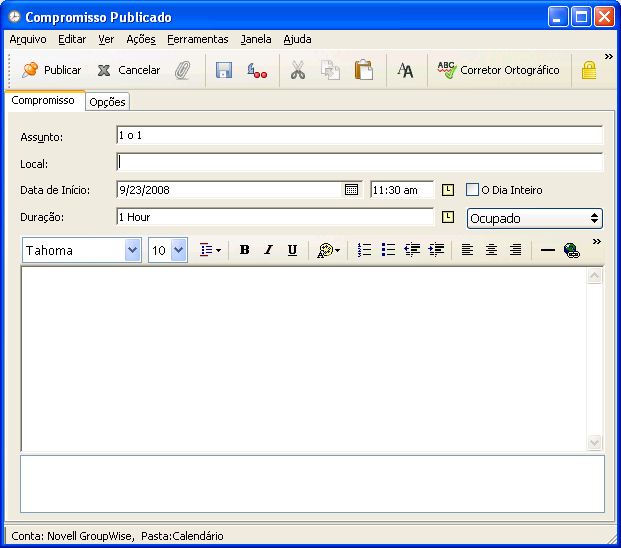Open paragraph style list dropdown icon
This screenshot has width=621, height=548.
tap(210, 250)
